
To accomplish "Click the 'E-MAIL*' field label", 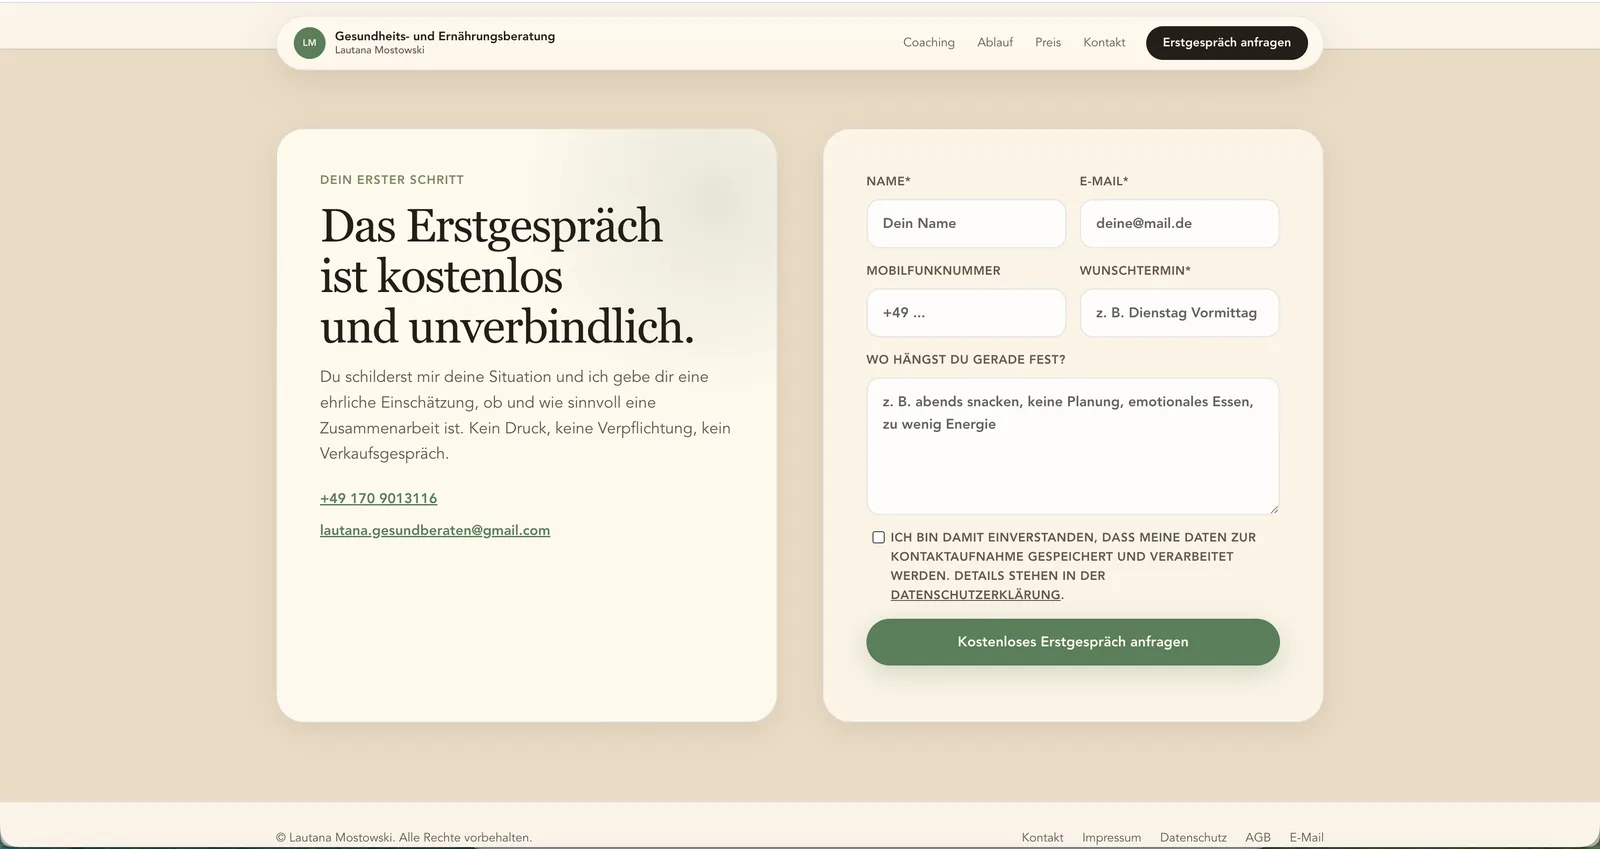I will click(1104, 181).
